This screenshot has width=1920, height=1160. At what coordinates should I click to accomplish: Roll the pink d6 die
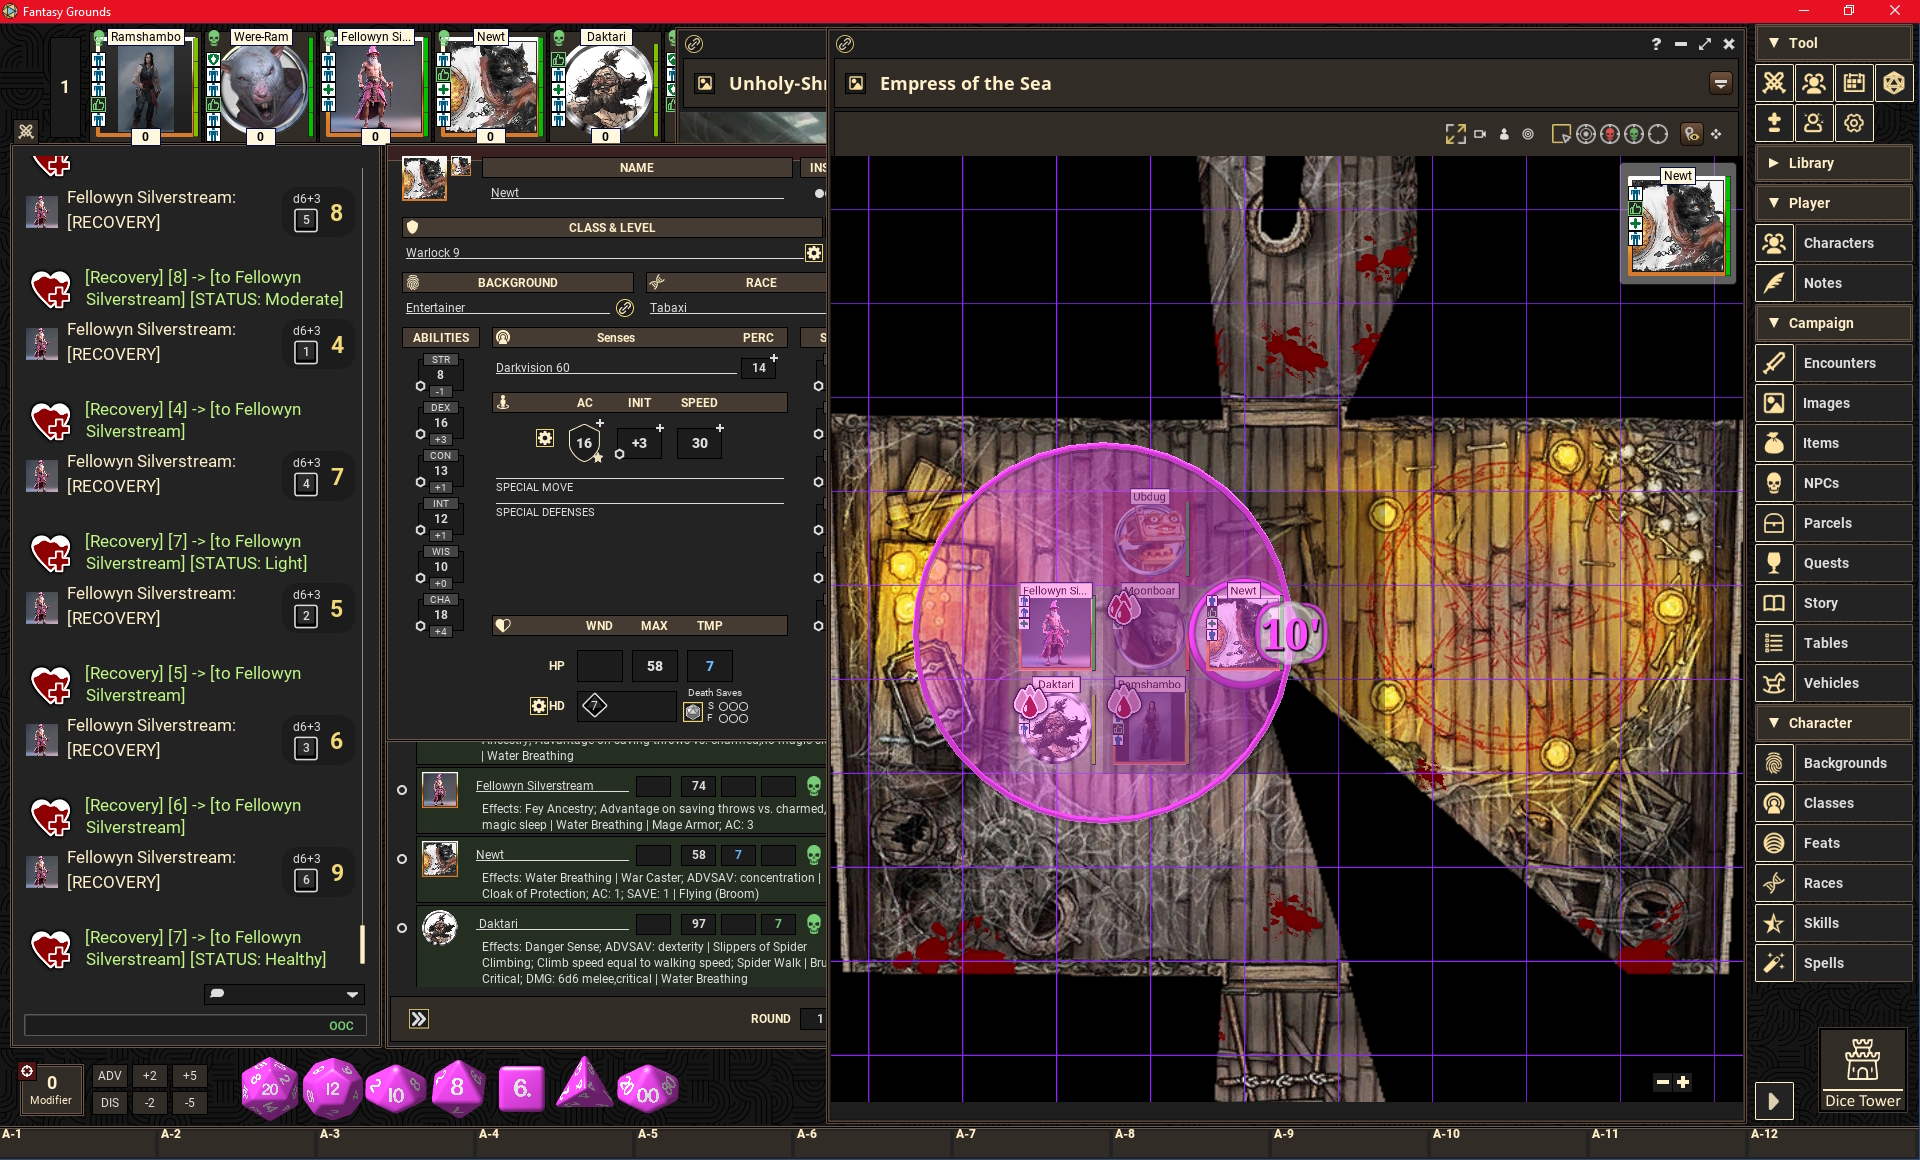[x=522, y=1088]
